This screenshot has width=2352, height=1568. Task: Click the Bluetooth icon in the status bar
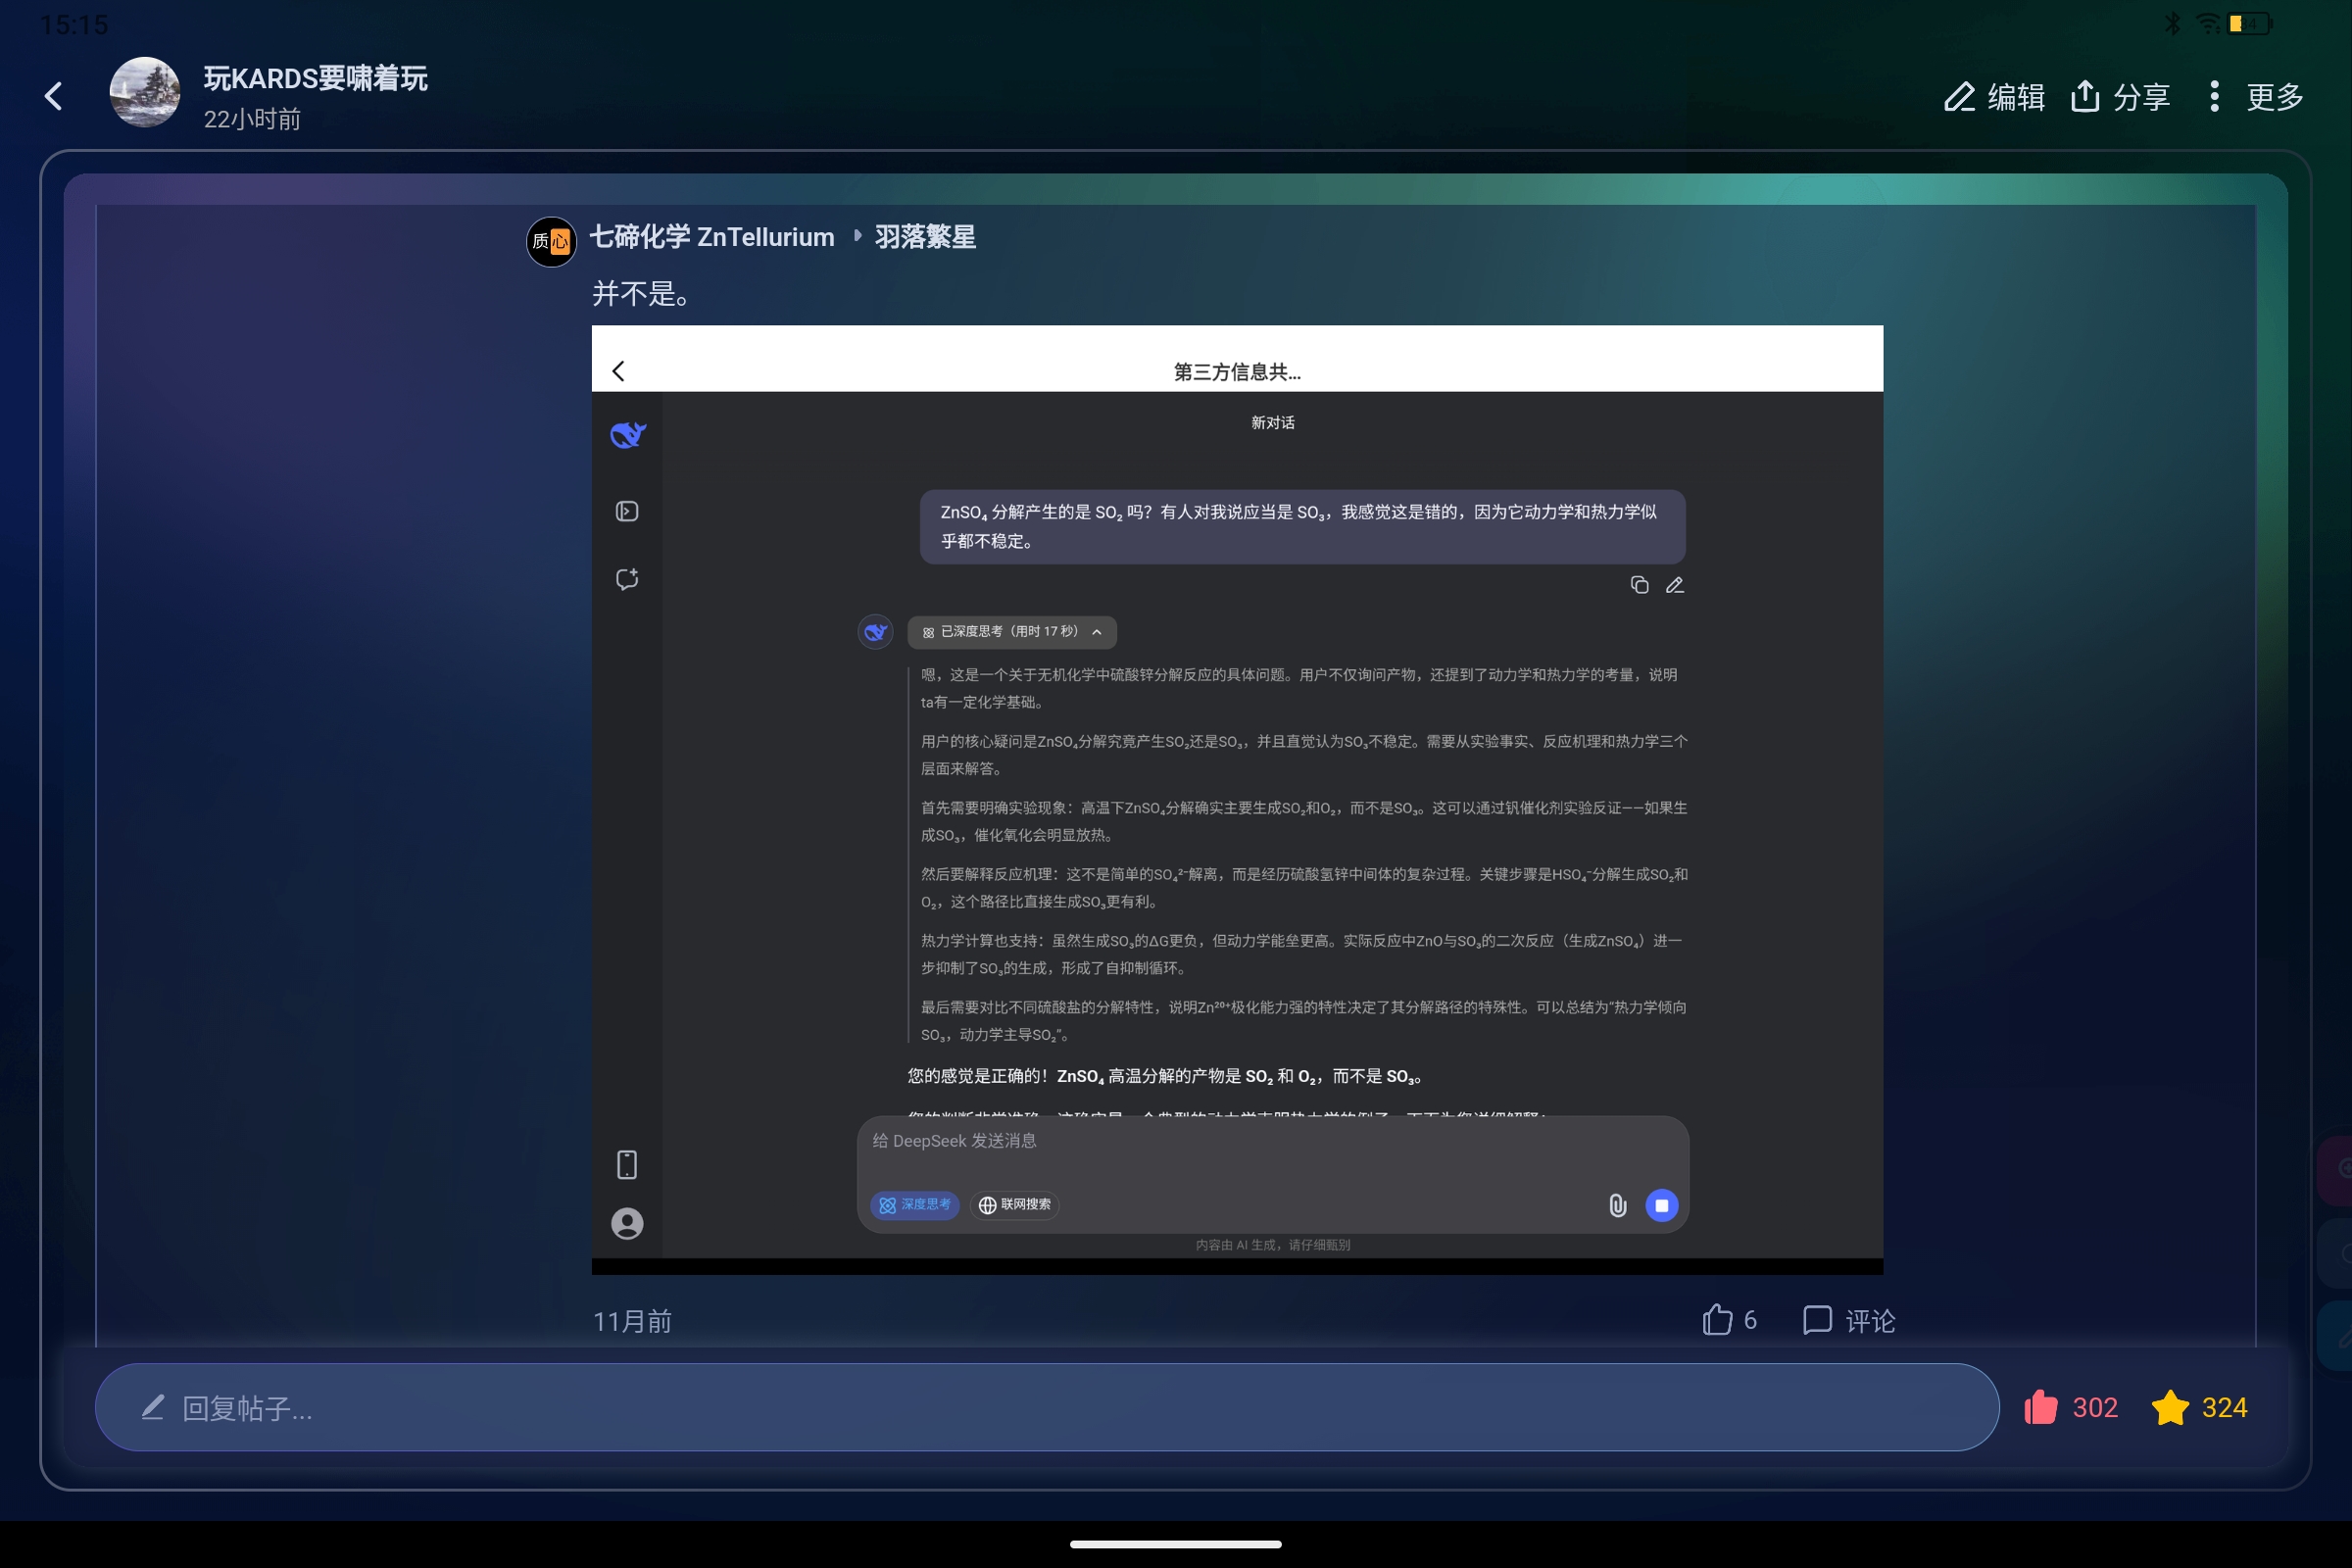pyautogui.click(x=2172, y=23)
